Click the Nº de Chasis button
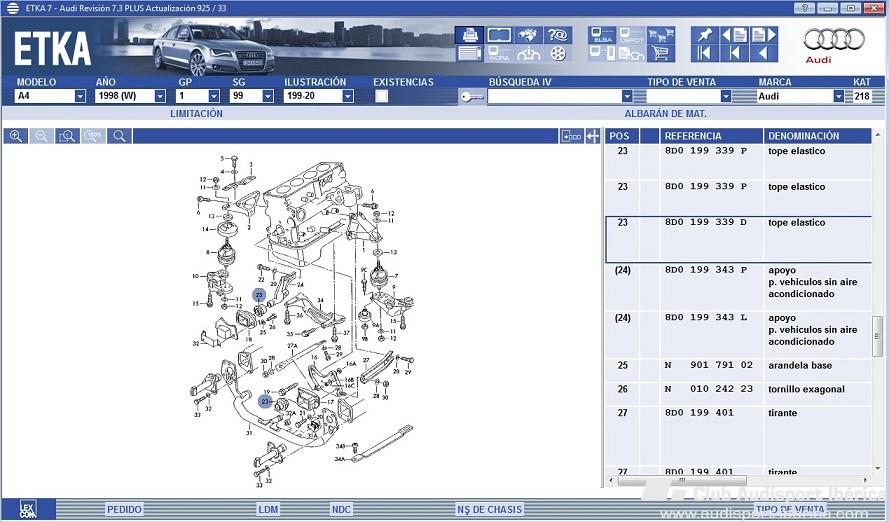The image size is (889, 522). [x=489, y=509]
